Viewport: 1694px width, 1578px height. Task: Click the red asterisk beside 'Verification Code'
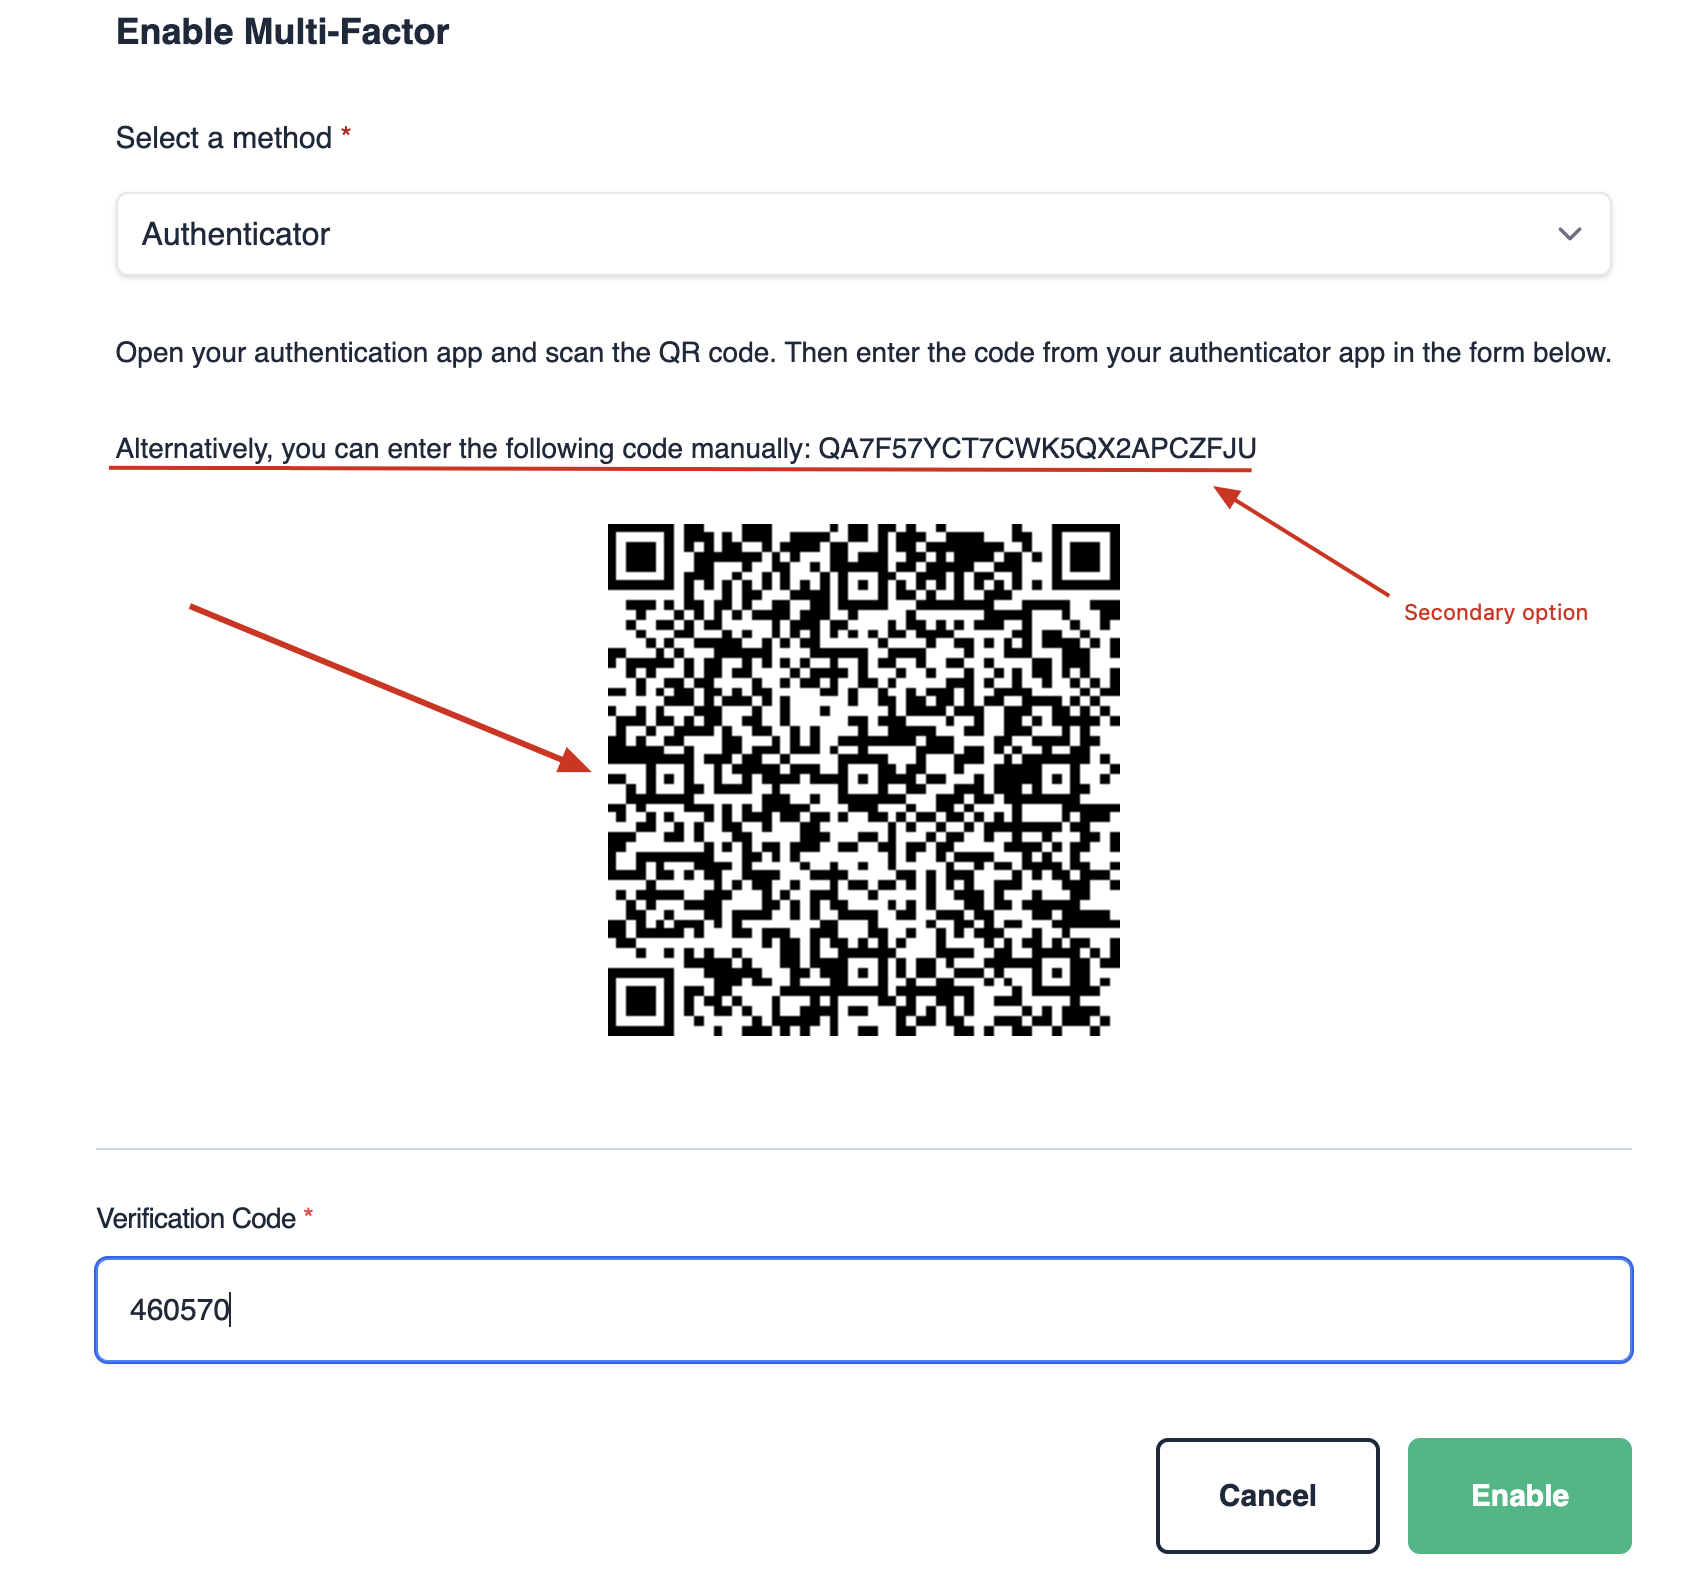click(308, 1213)
